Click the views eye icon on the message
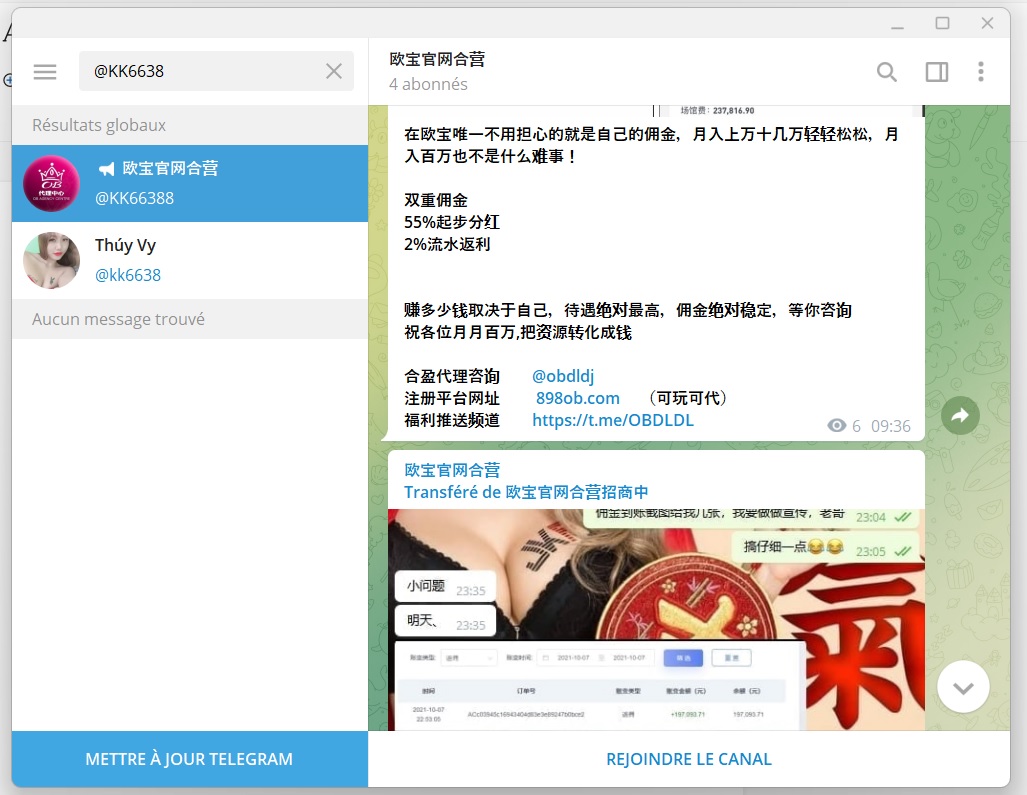This screenshot has height=795, width=1027. pyautogui.click(x=836, y=426)
